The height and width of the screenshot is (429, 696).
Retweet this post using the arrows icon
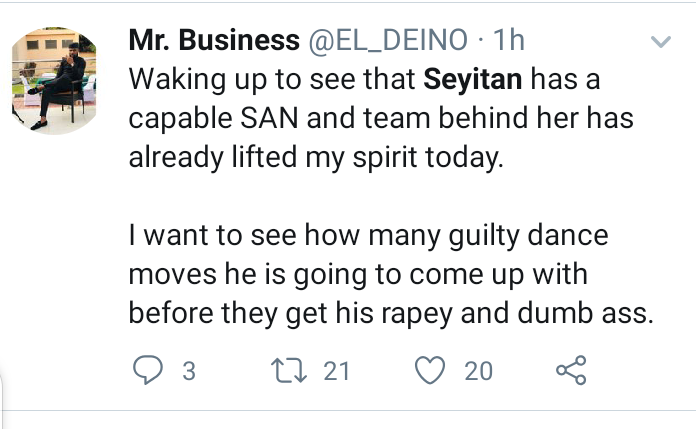(x=287, y=371)
